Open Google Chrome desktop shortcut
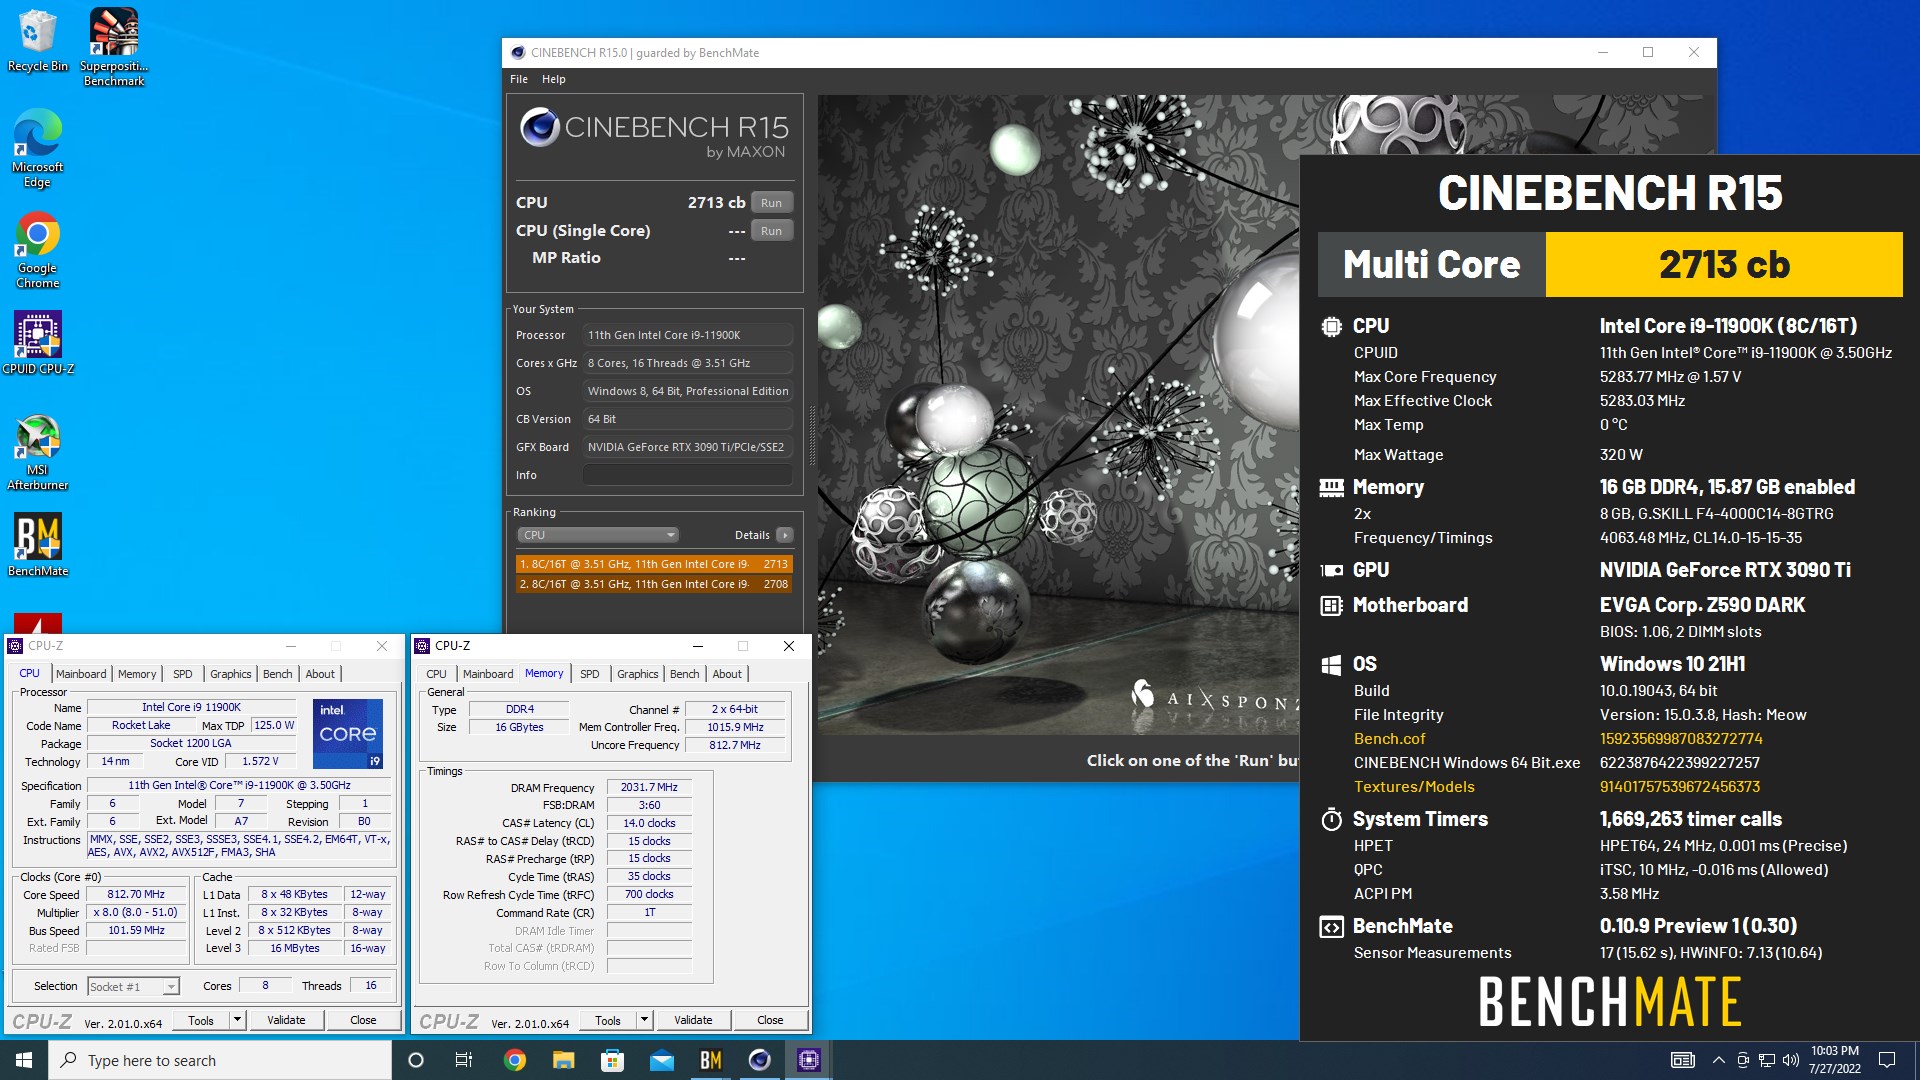Viewport: 1920px width, 1080px height. [37, 250]
